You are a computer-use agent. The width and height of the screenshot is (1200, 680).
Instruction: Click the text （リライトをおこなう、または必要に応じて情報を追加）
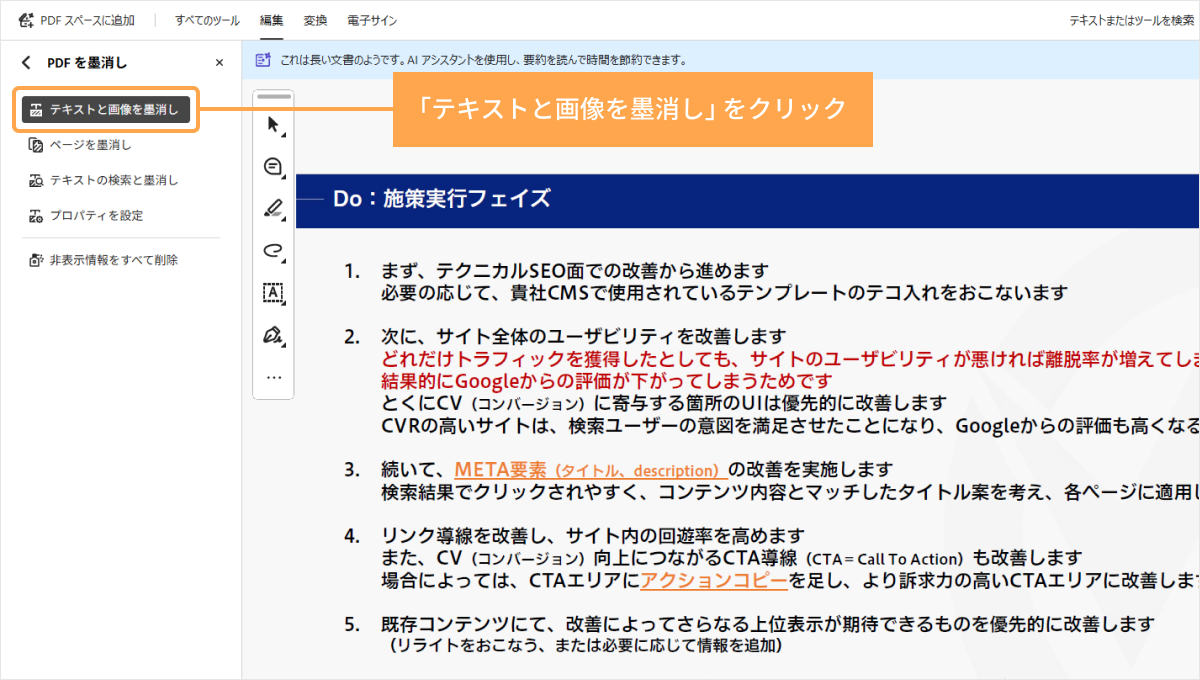pos(587,646)
